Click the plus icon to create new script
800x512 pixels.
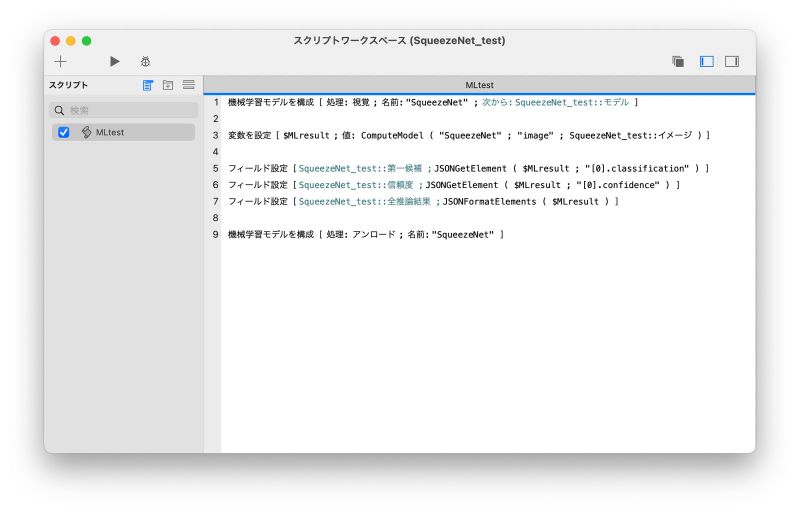pos(60,62)
